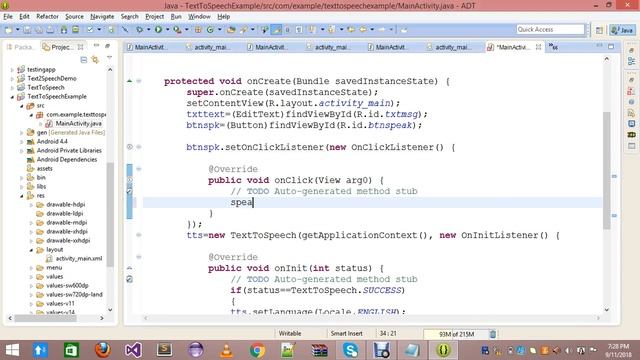
Task: Click the Run External Tools icon
Action: [177, 30]
